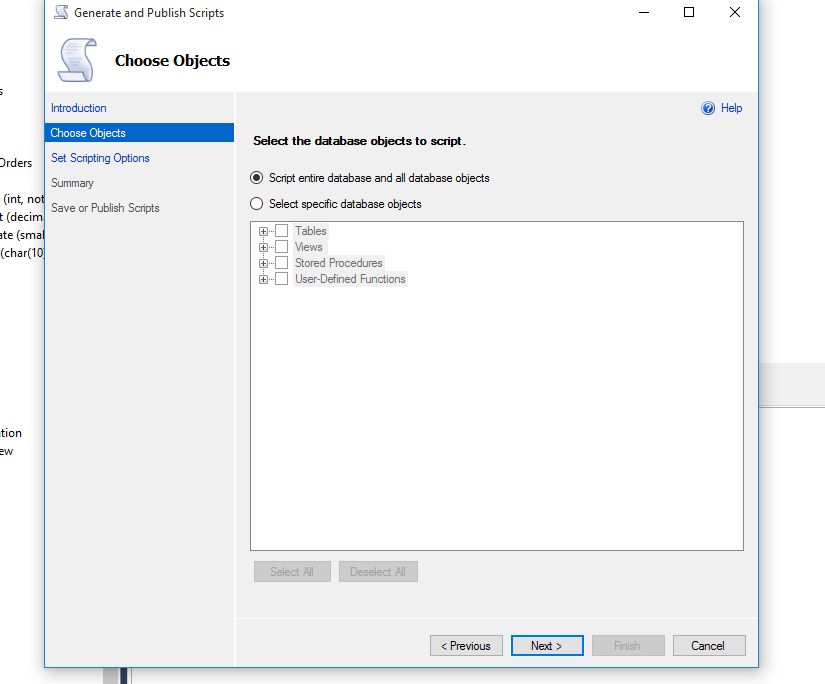Viewport: 825px width, 684px height.
Task: Click the Previous button
Action: pos(466,646)
